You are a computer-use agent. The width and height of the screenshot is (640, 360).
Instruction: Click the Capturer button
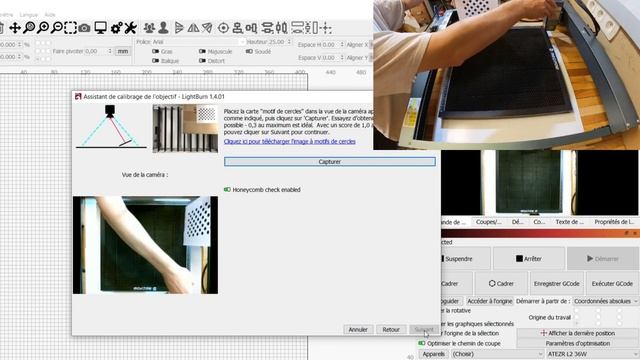(x=330, y=162)
